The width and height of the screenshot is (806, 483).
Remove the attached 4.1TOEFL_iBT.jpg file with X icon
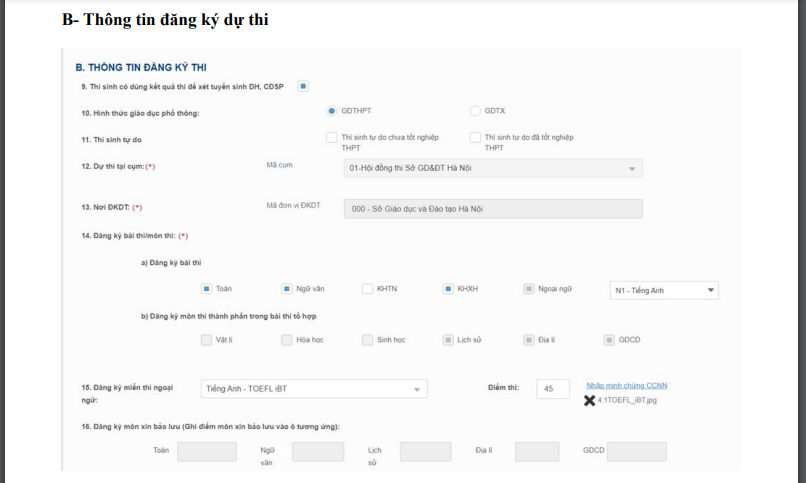[589, 400]
